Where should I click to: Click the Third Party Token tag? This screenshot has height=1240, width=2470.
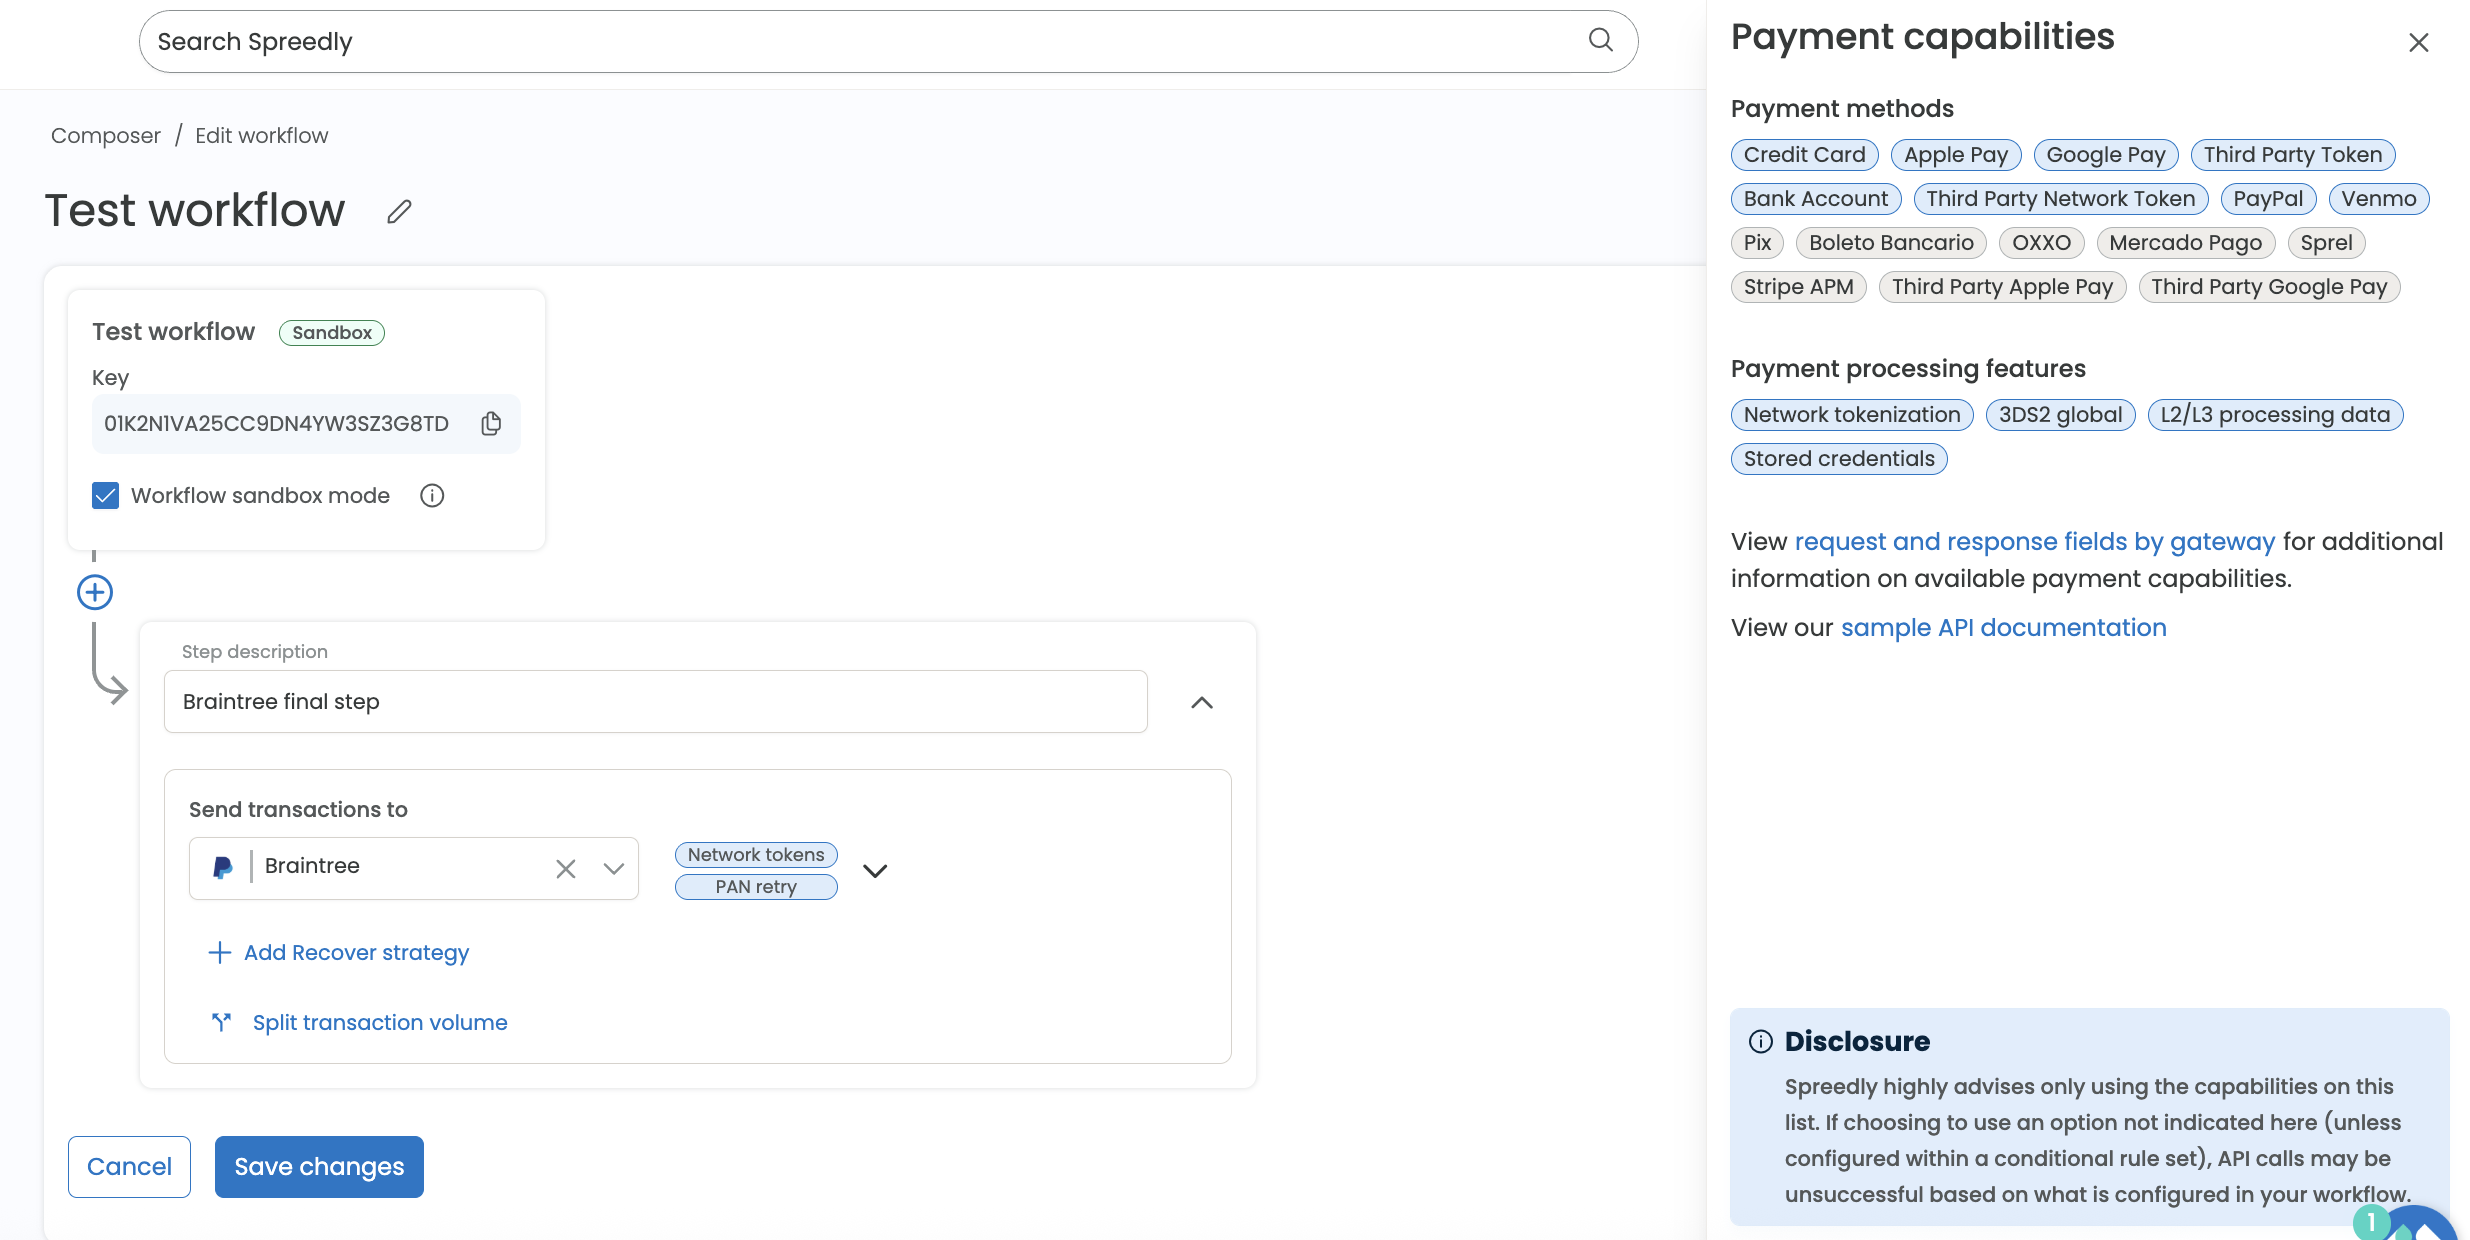pos(2293,155)
